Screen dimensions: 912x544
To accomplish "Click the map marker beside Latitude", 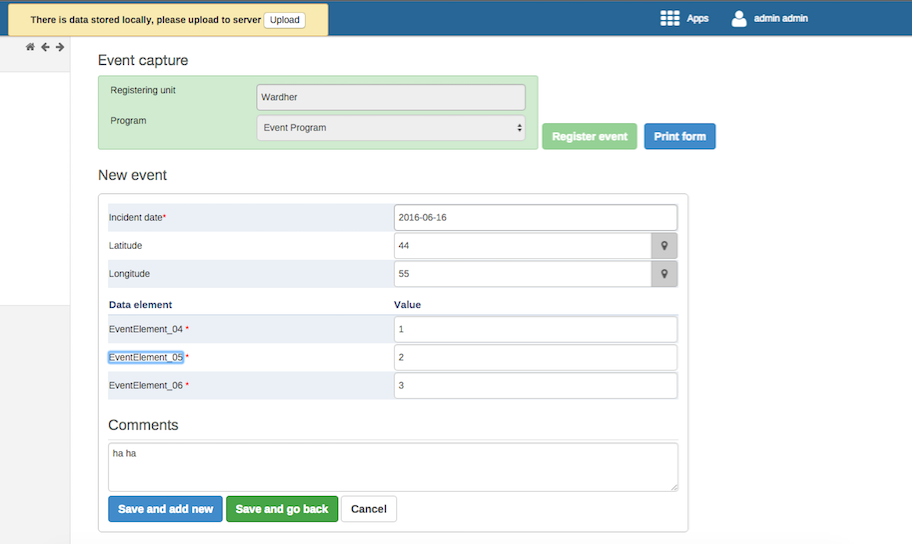I will (664, 246).
